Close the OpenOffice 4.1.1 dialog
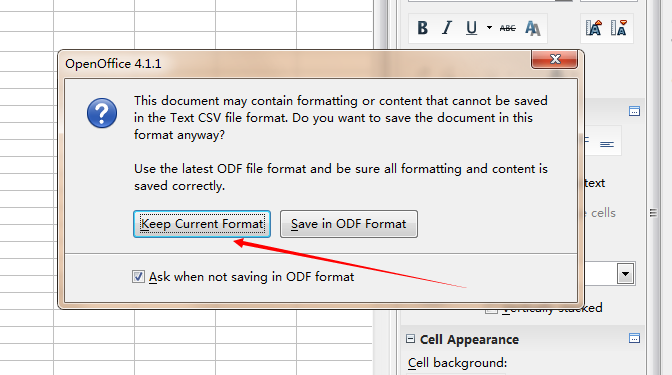Screen dimensions: 672x375 [555, 59]
